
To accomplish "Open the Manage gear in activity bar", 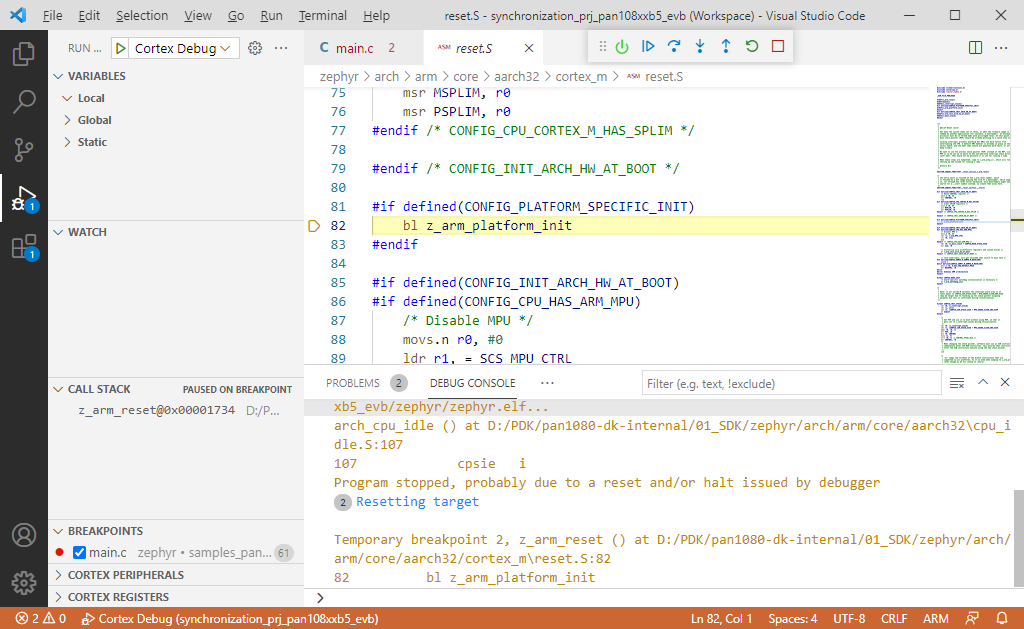I will [x=24, y=583].
